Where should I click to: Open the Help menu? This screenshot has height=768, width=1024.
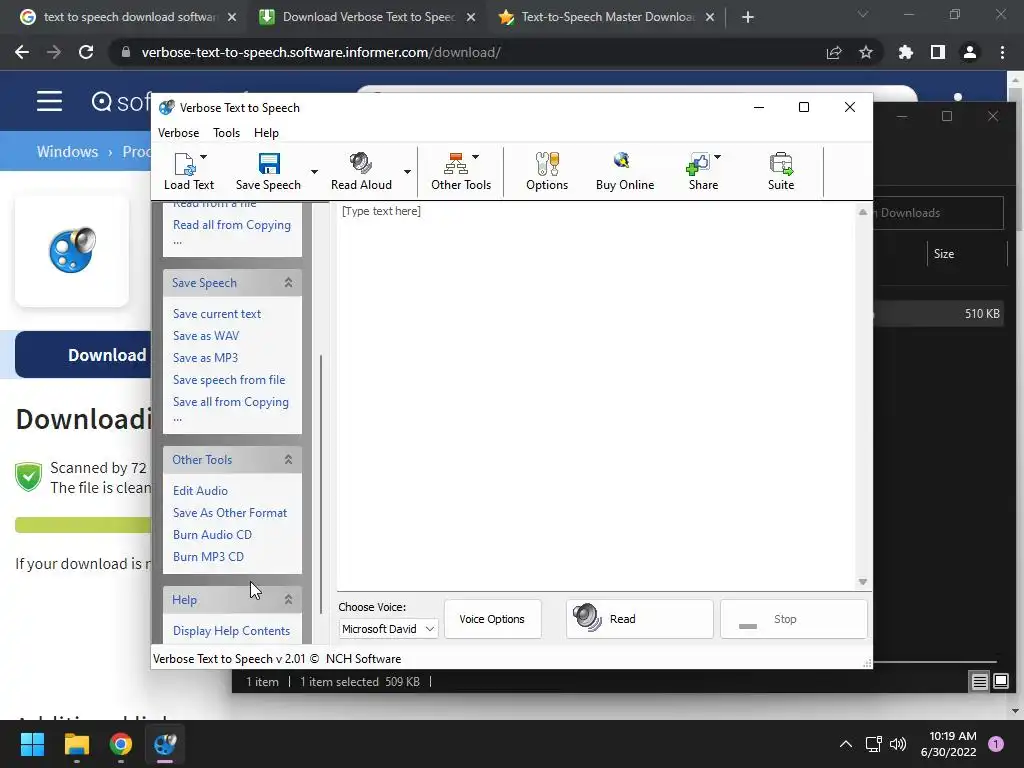click(x=266, y=133)
